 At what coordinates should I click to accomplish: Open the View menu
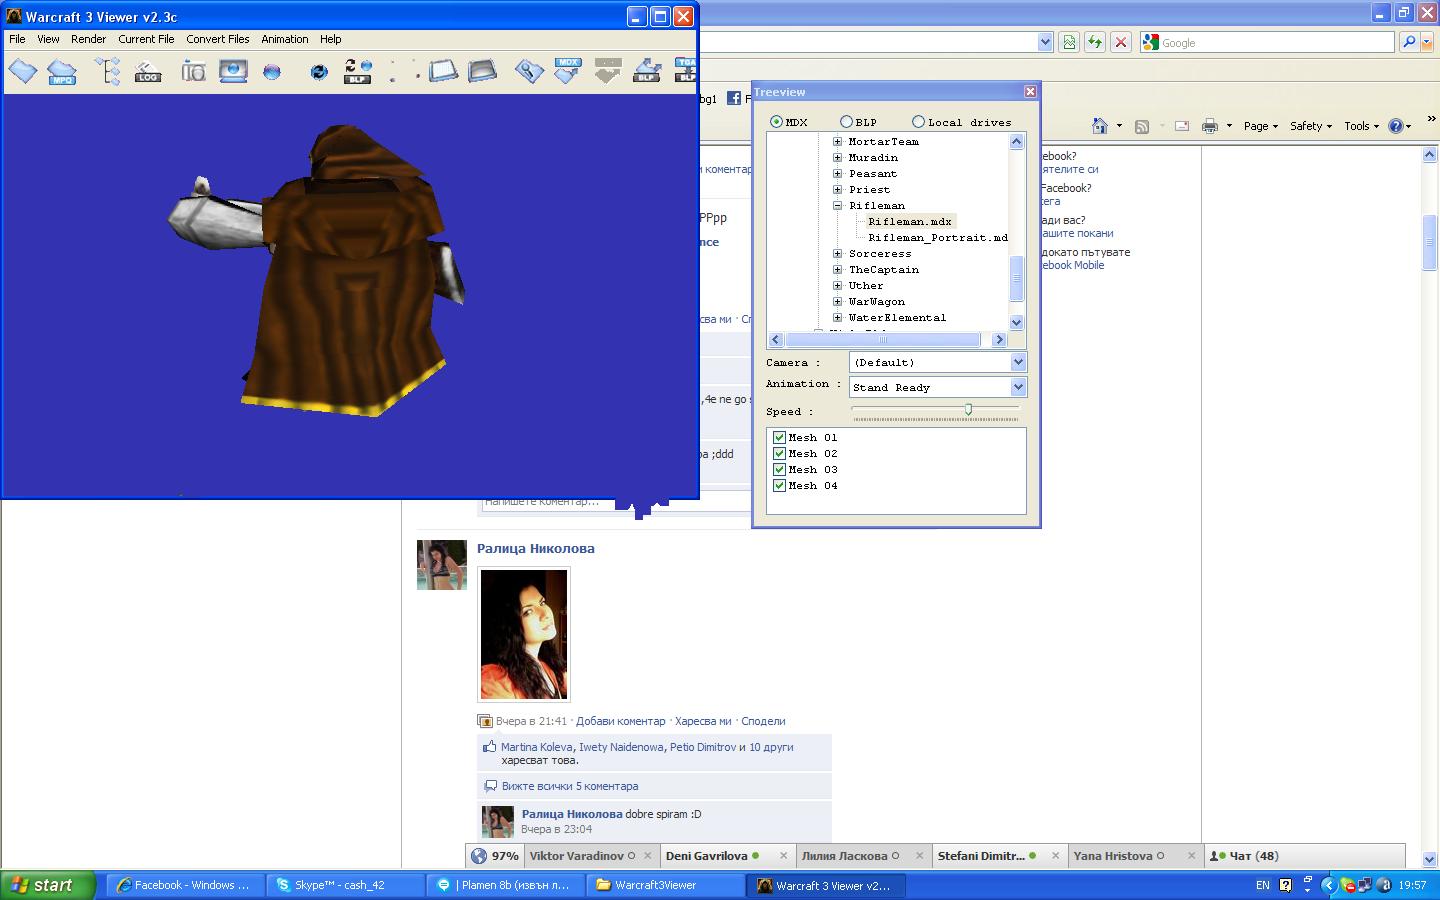(x=48, y=39)
